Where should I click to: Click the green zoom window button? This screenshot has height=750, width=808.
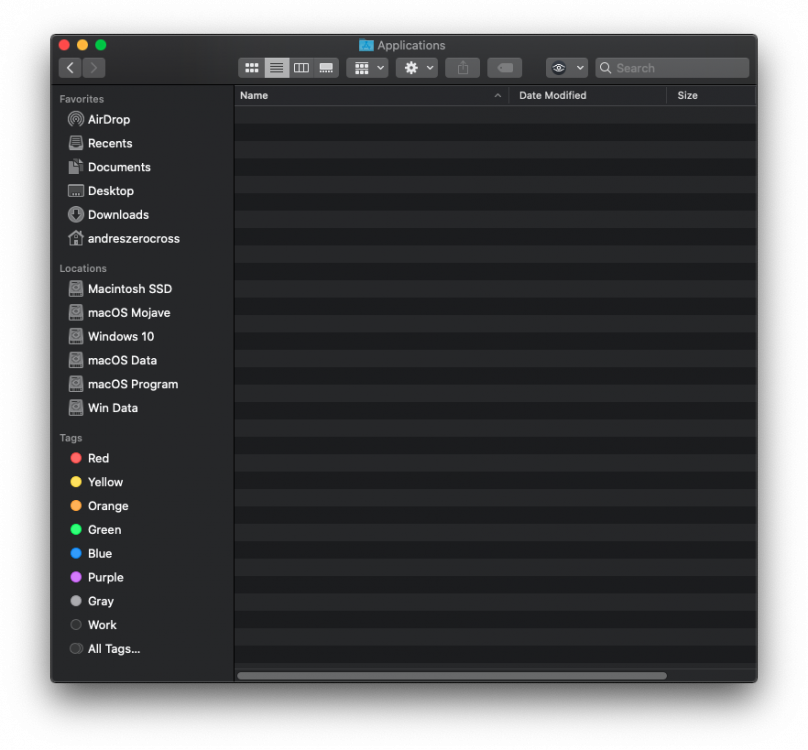click(101, 45)
